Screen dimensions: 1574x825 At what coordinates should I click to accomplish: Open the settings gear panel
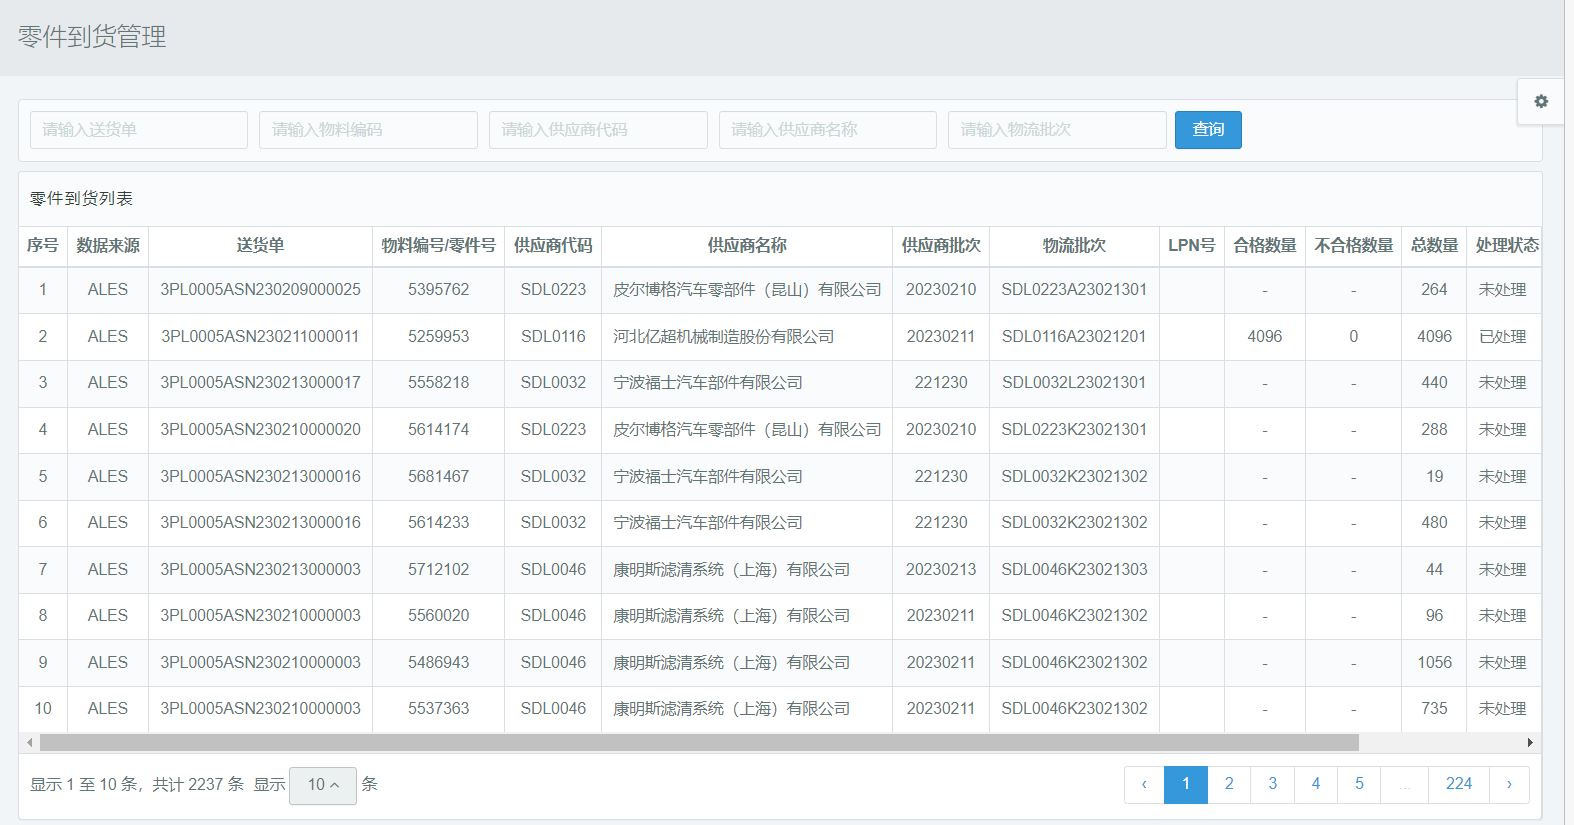click(1541, 101)
